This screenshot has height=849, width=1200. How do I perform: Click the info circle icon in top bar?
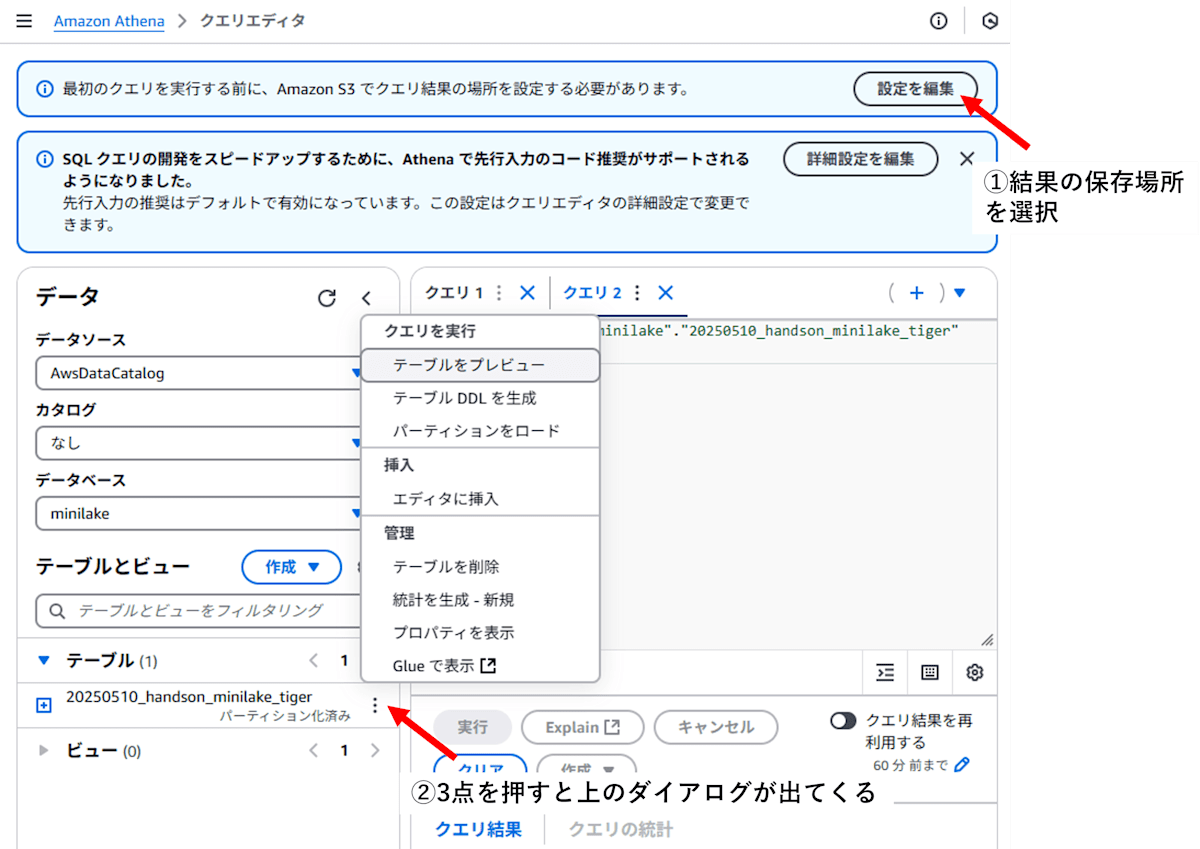938,20
